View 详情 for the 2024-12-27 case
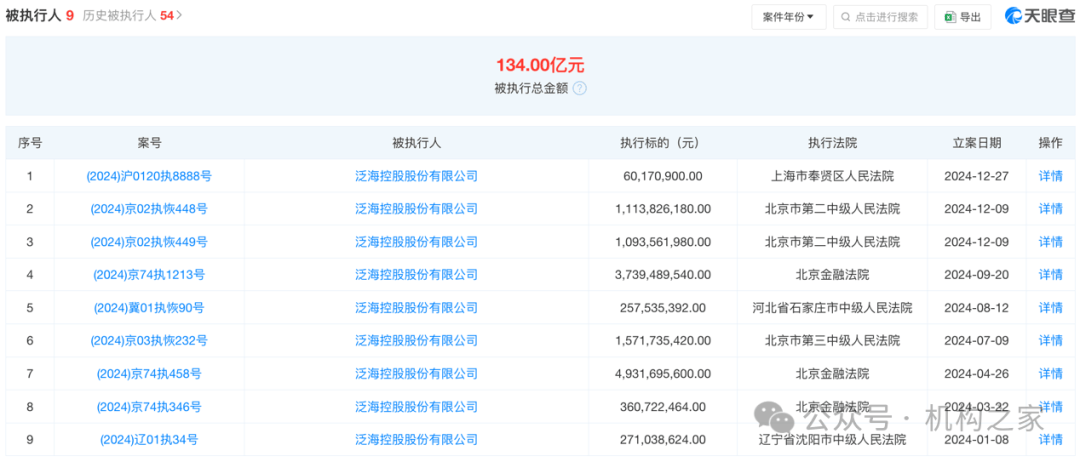Screen dimensions: 1080x462 1050,176
